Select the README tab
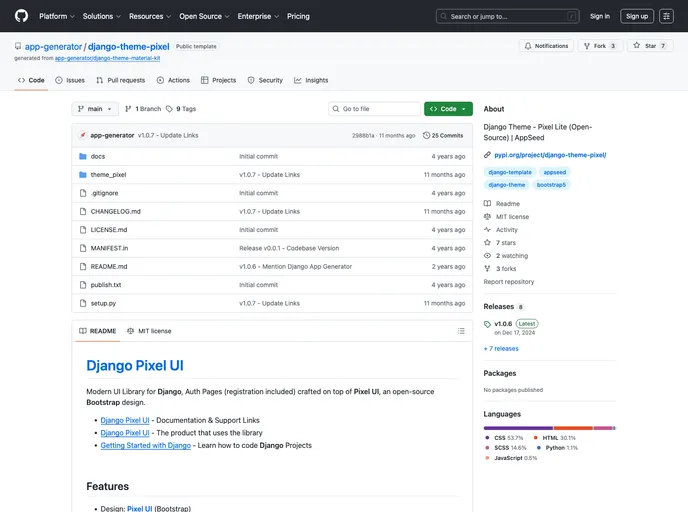The image size is (688, 512). coord(97,331)
